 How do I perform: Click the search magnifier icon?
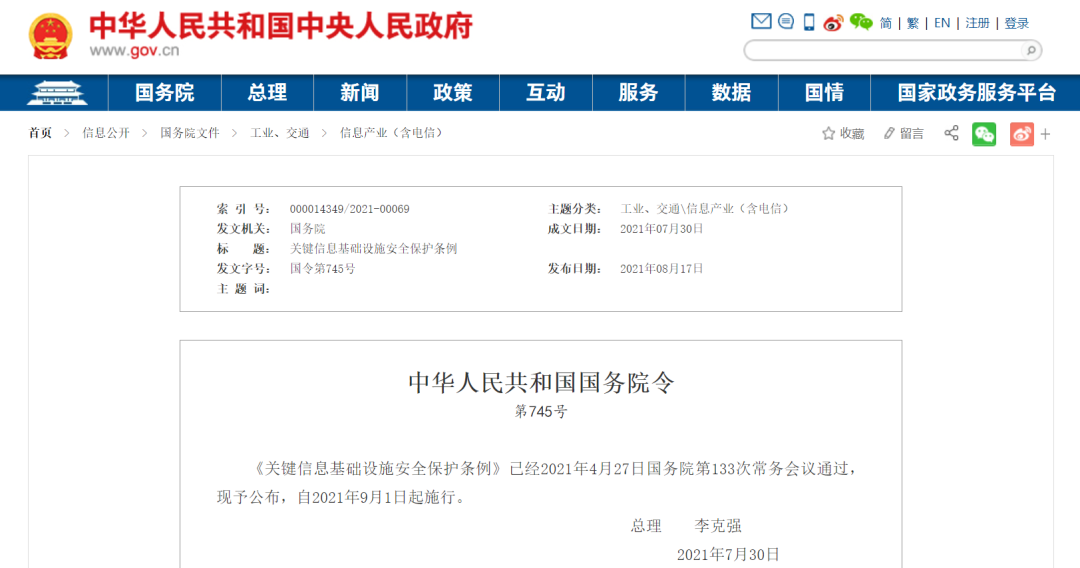tap(1031, 50)
